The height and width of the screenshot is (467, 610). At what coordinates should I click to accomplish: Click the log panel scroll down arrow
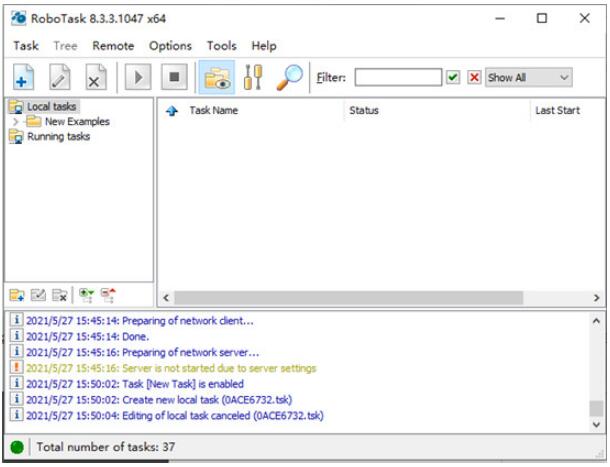tap(596, 424)
